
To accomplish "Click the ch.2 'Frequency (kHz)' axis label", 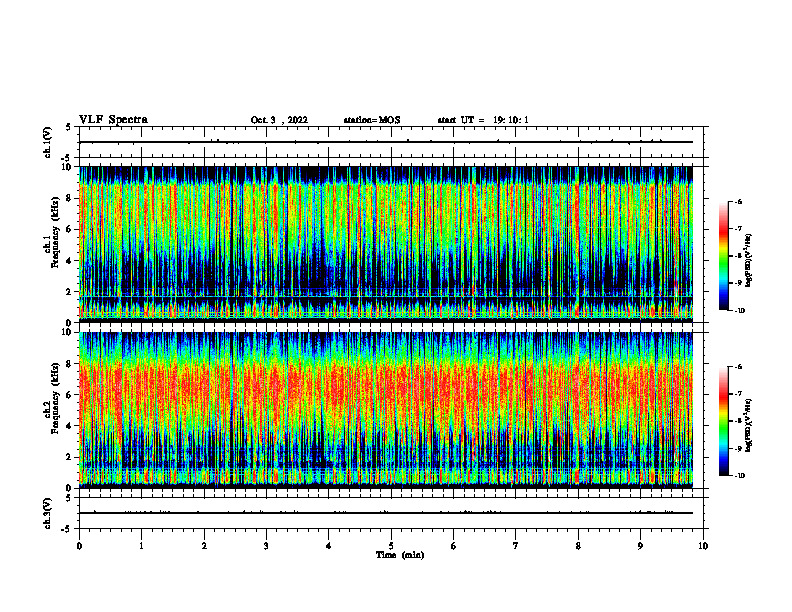I will coord(54,398).
